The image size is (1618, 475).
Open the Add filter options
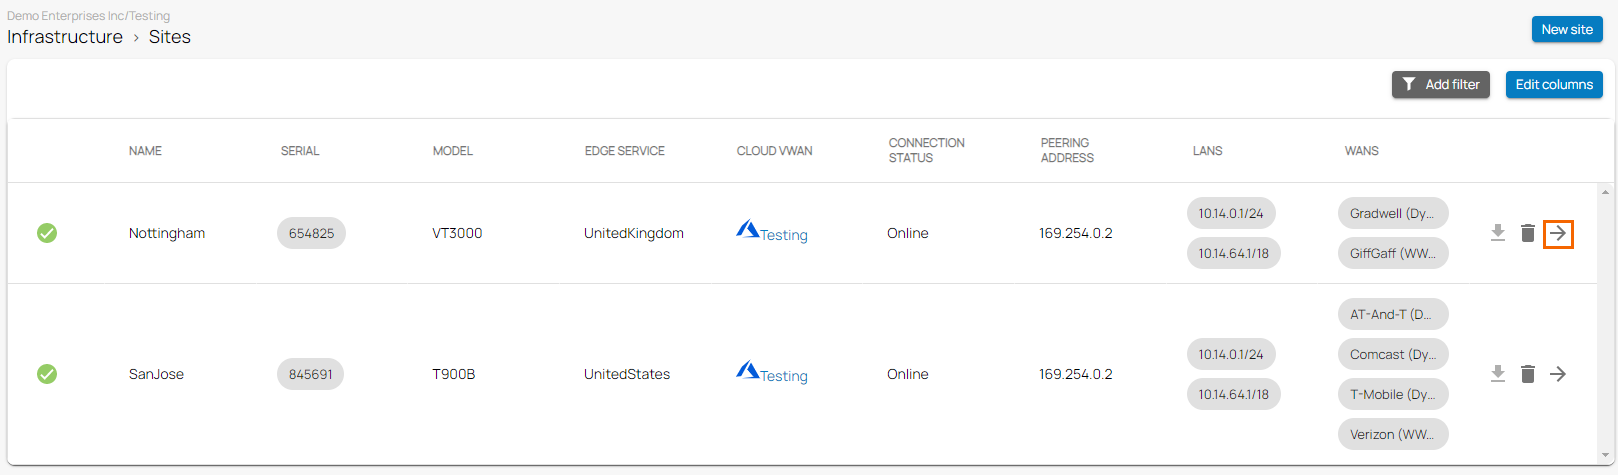(1440, 85)
